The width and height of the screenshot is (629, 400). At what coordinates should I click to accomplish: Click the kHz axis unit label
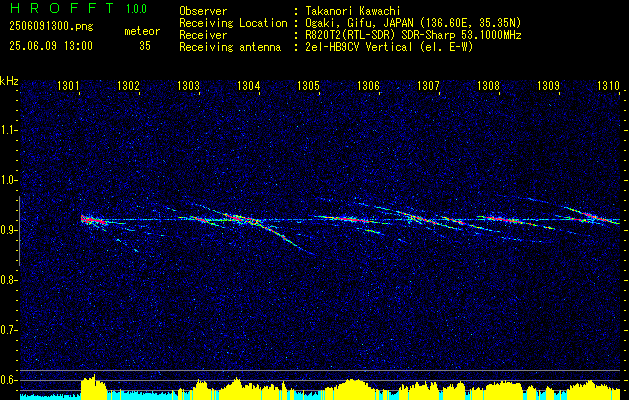[x=9, y=81]
